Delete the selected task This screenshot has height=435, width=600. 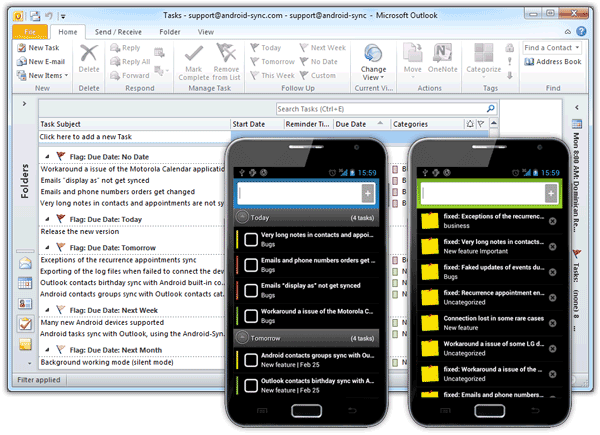(x=89, y=58)
